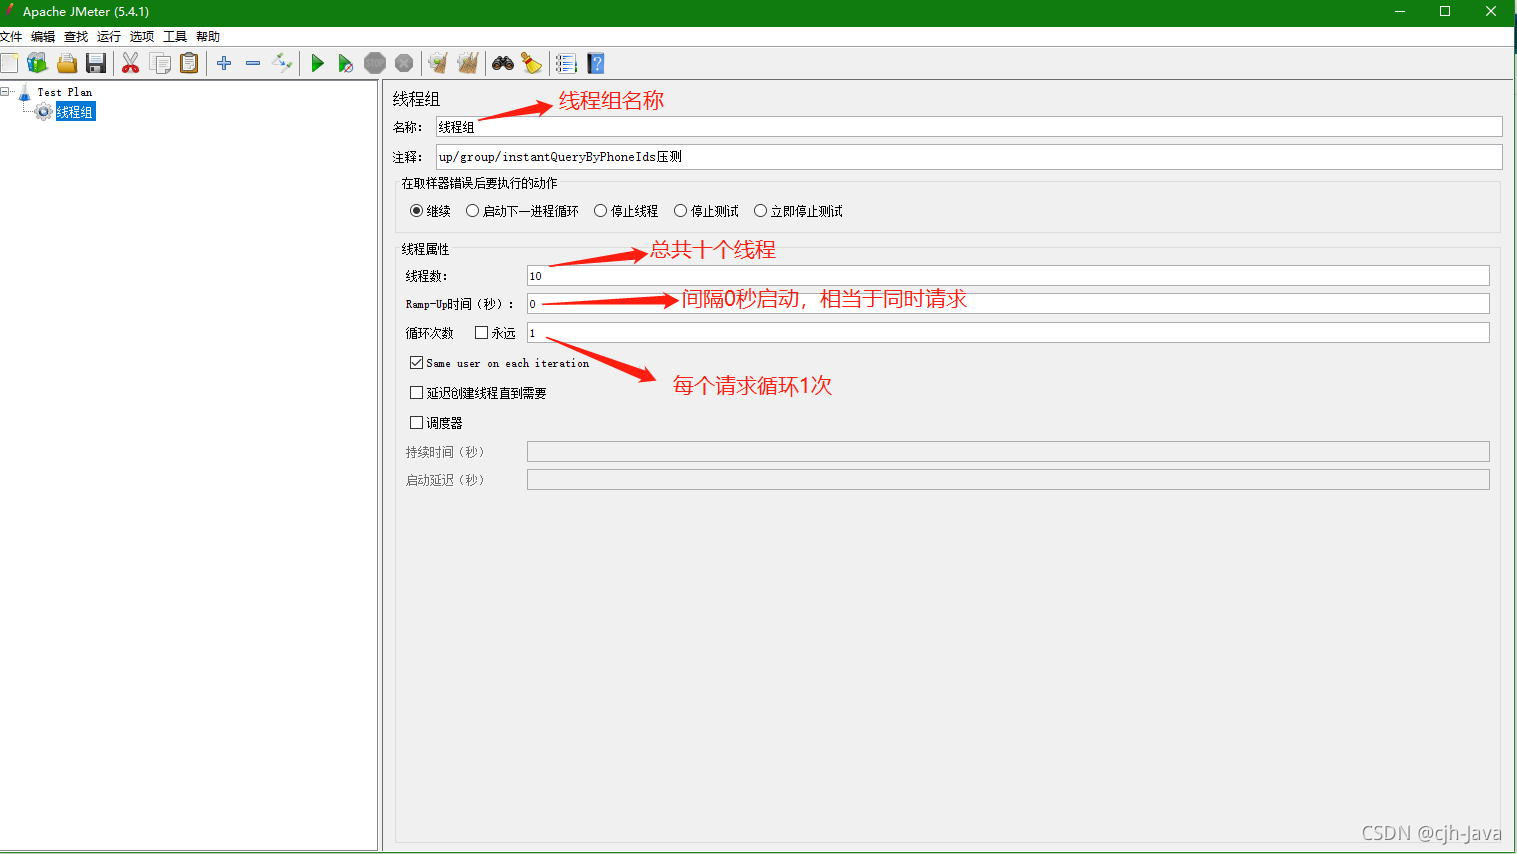Click the Stop test icon
Screen dimensions: 1517x854
[375, 64]
